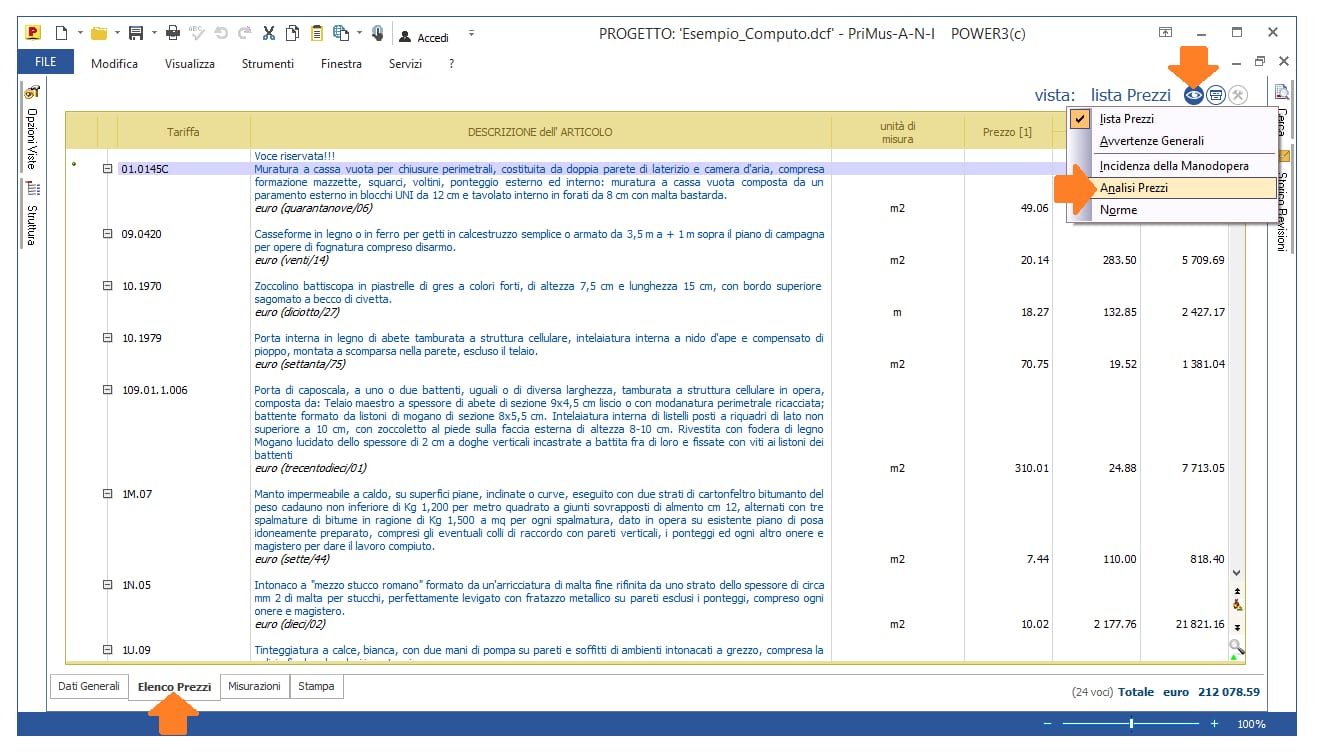Viewport: 1318px width, 756px height.
Task: Collapse the 09.0420 Casseforme article
Action: [x=106, y=231]
